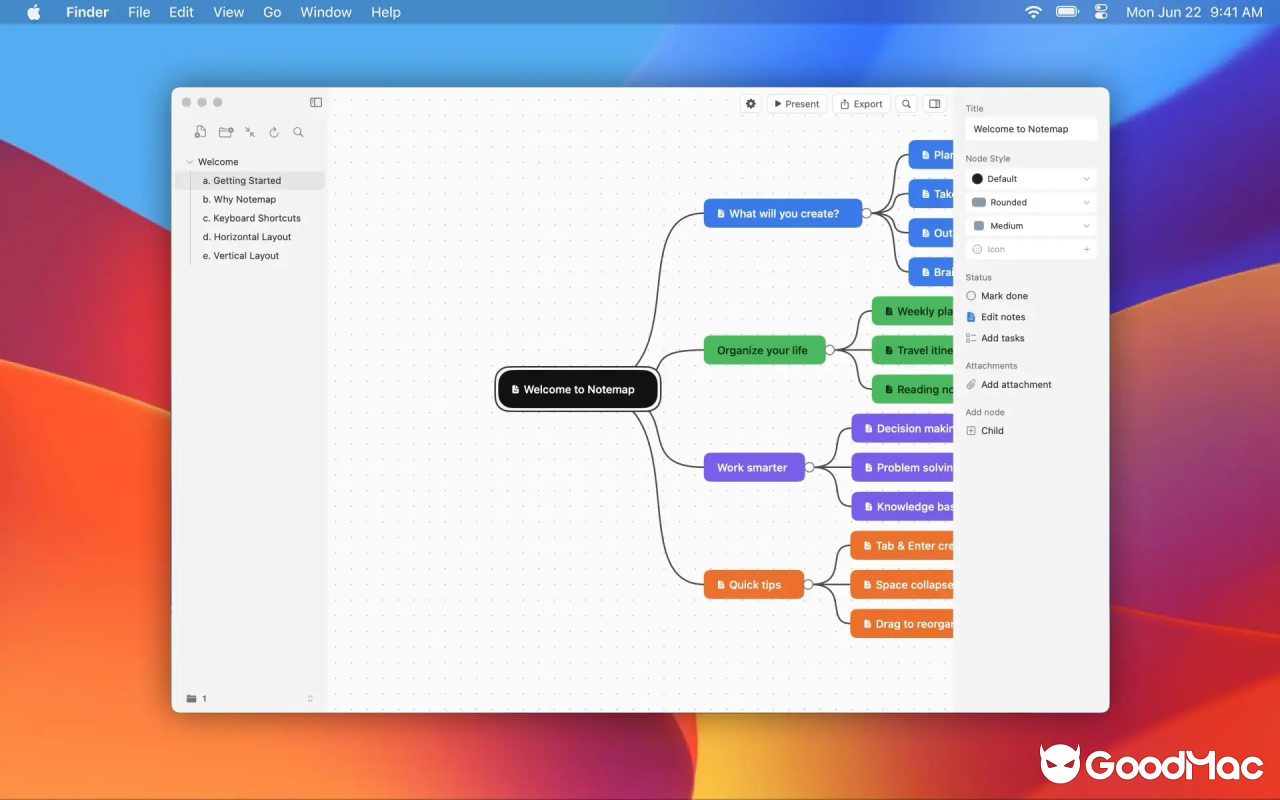
Task: Click the Title field 'Welcome to Notemap'
Action: (x=1031, y=129)
